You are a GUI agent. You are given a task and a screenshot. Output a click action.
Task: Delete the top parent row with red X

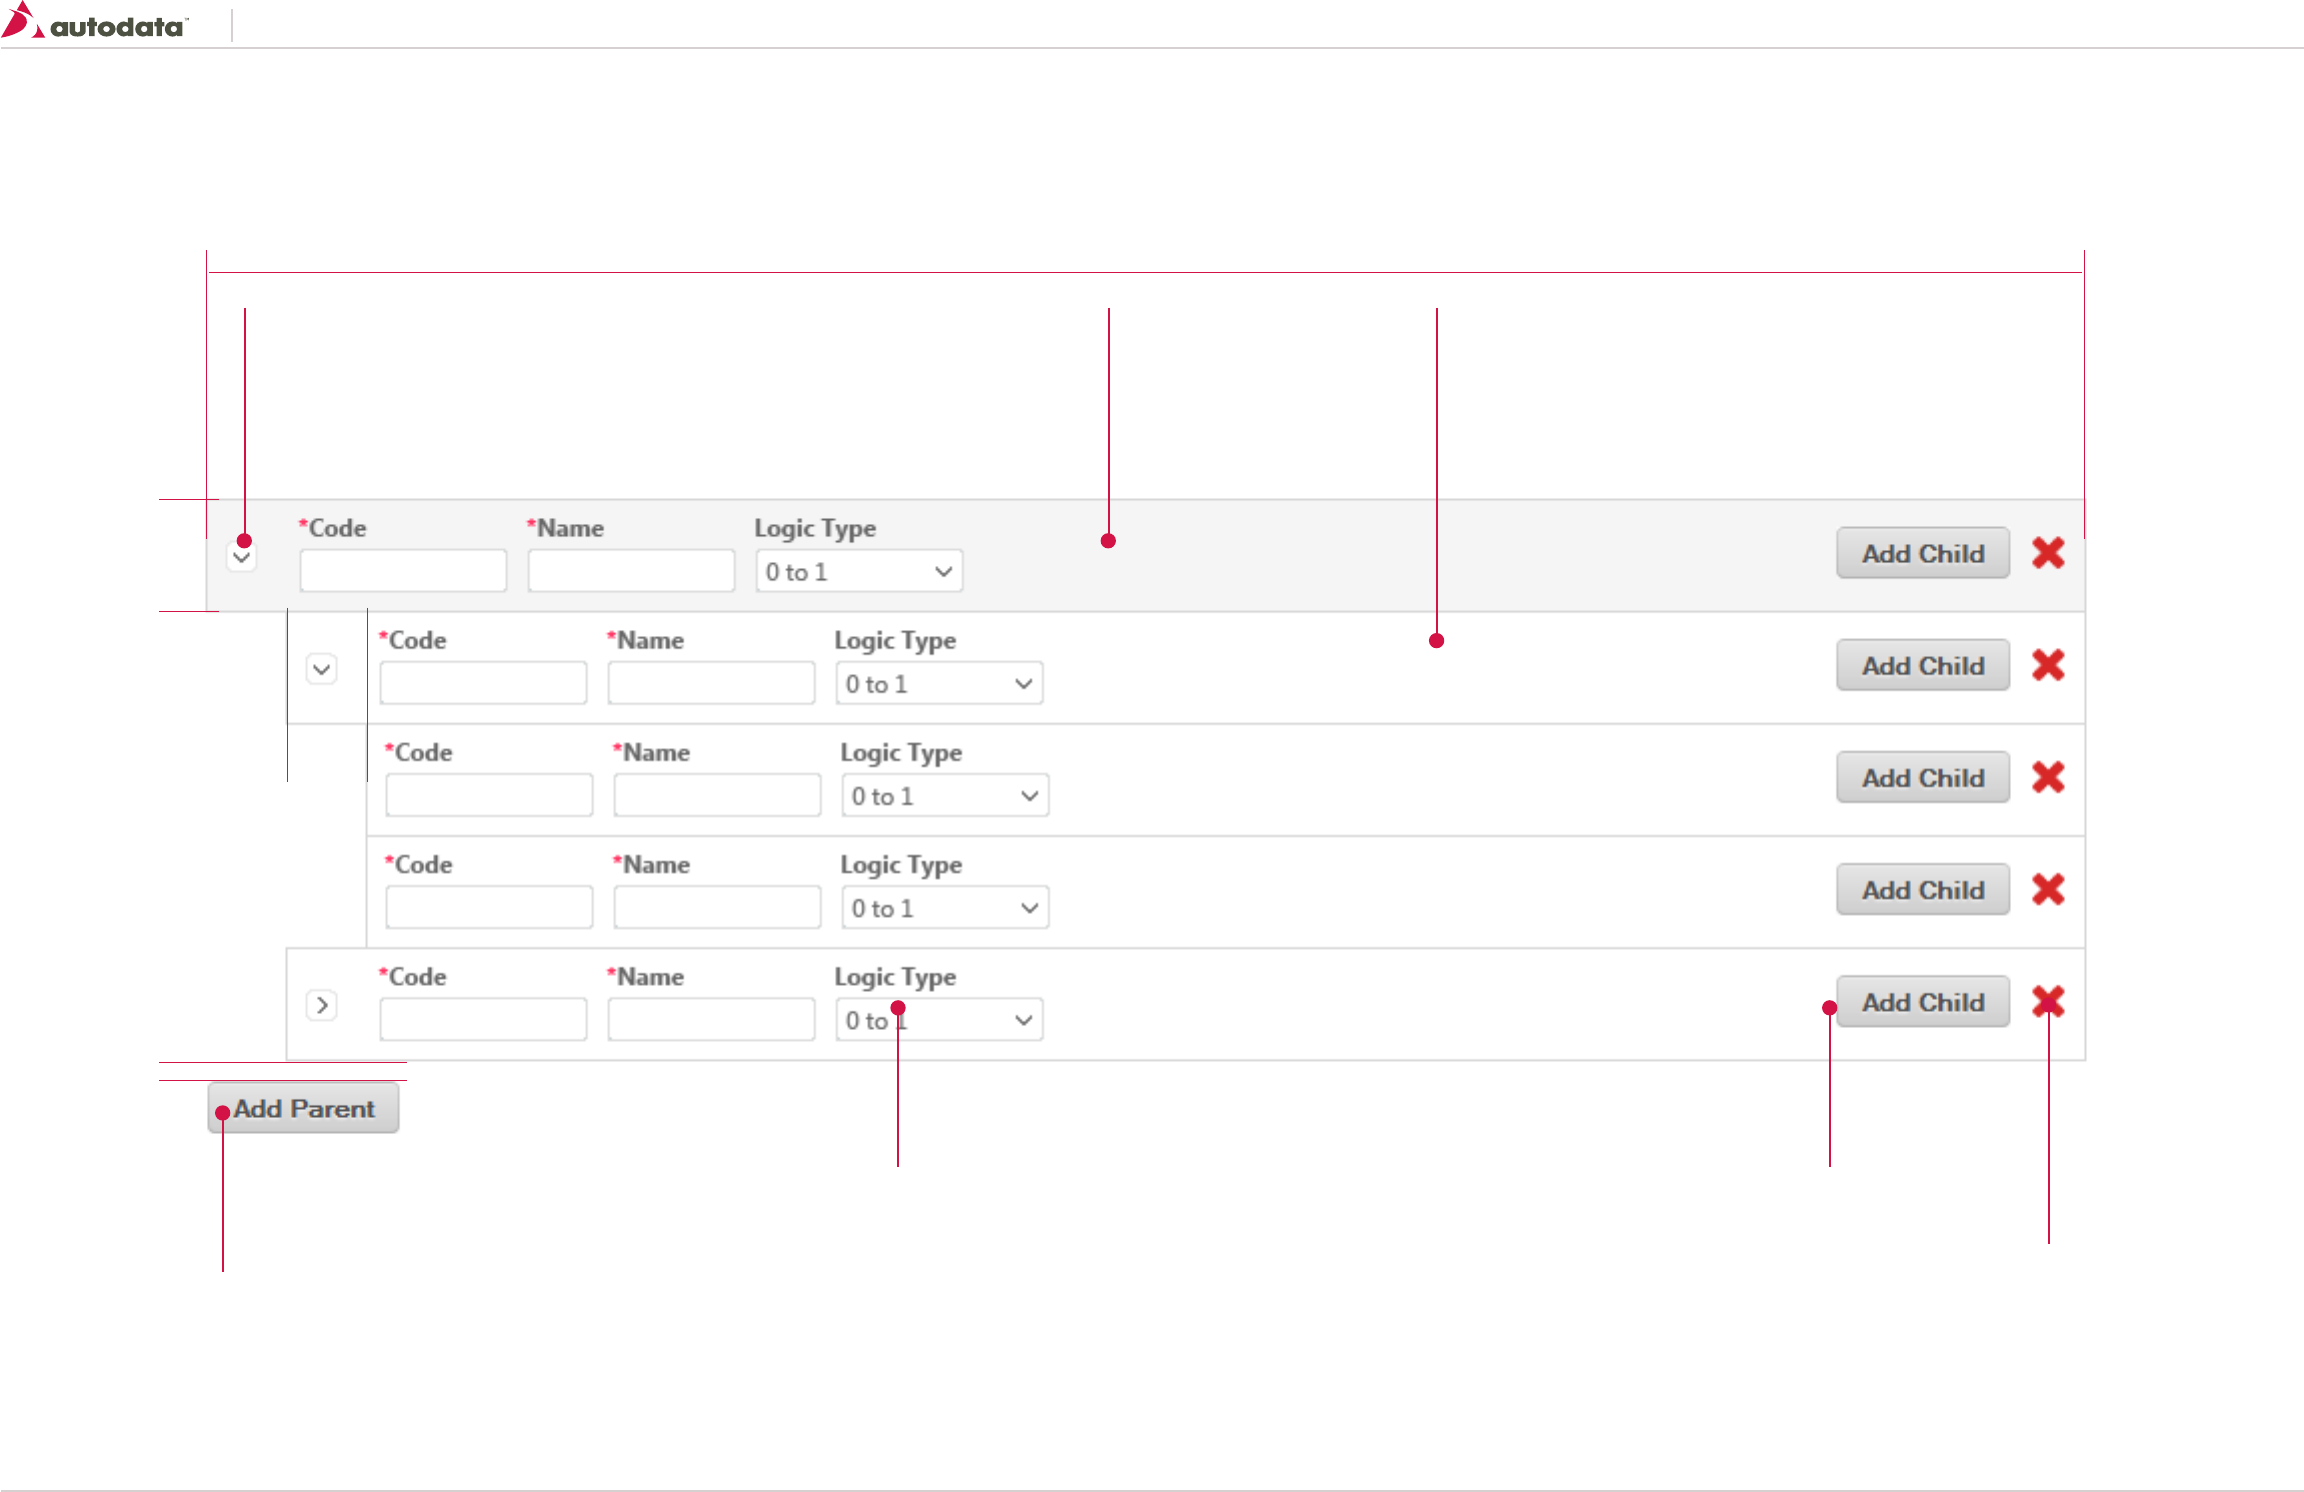(2048, 553)
